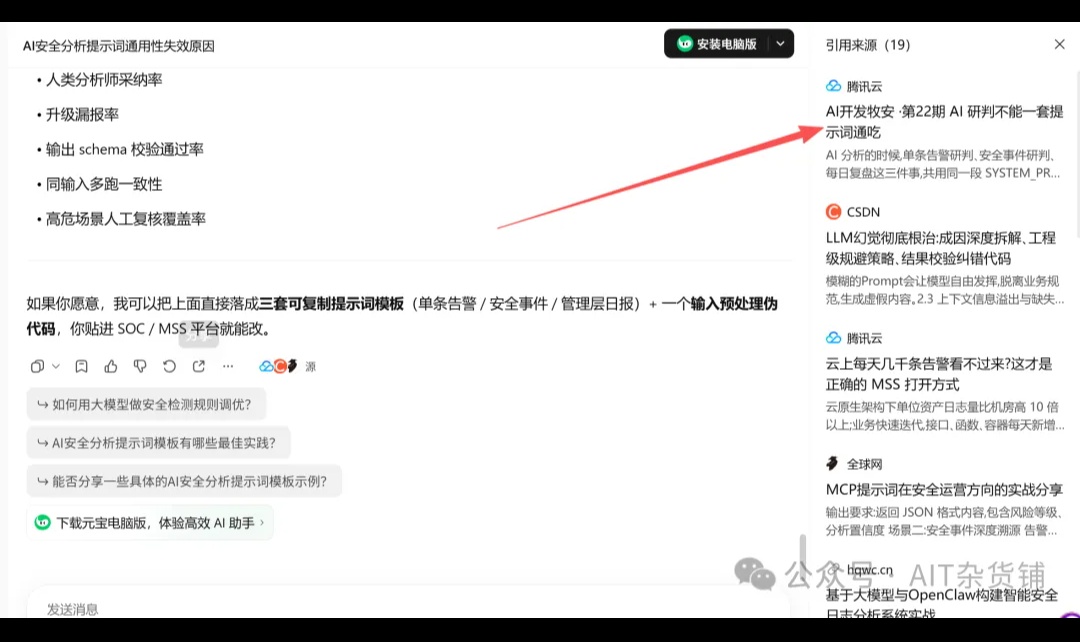
Task: Click the bullet text 同输入多跑一致性
Action: tap(104, 185)
